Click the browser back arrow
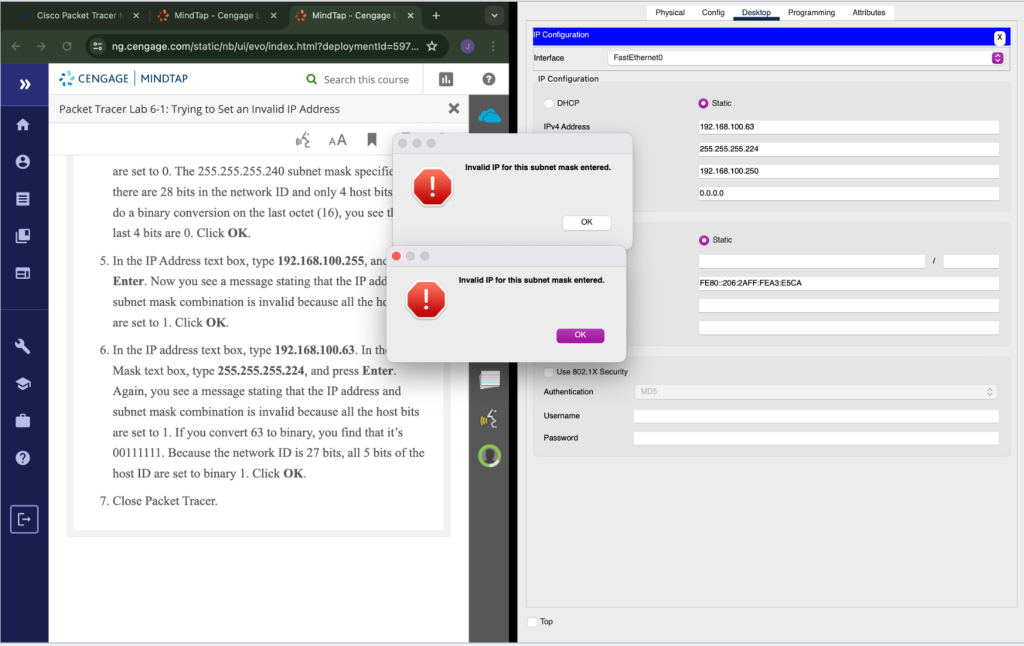Viewport: 1024px width, 646px height. 16,46
